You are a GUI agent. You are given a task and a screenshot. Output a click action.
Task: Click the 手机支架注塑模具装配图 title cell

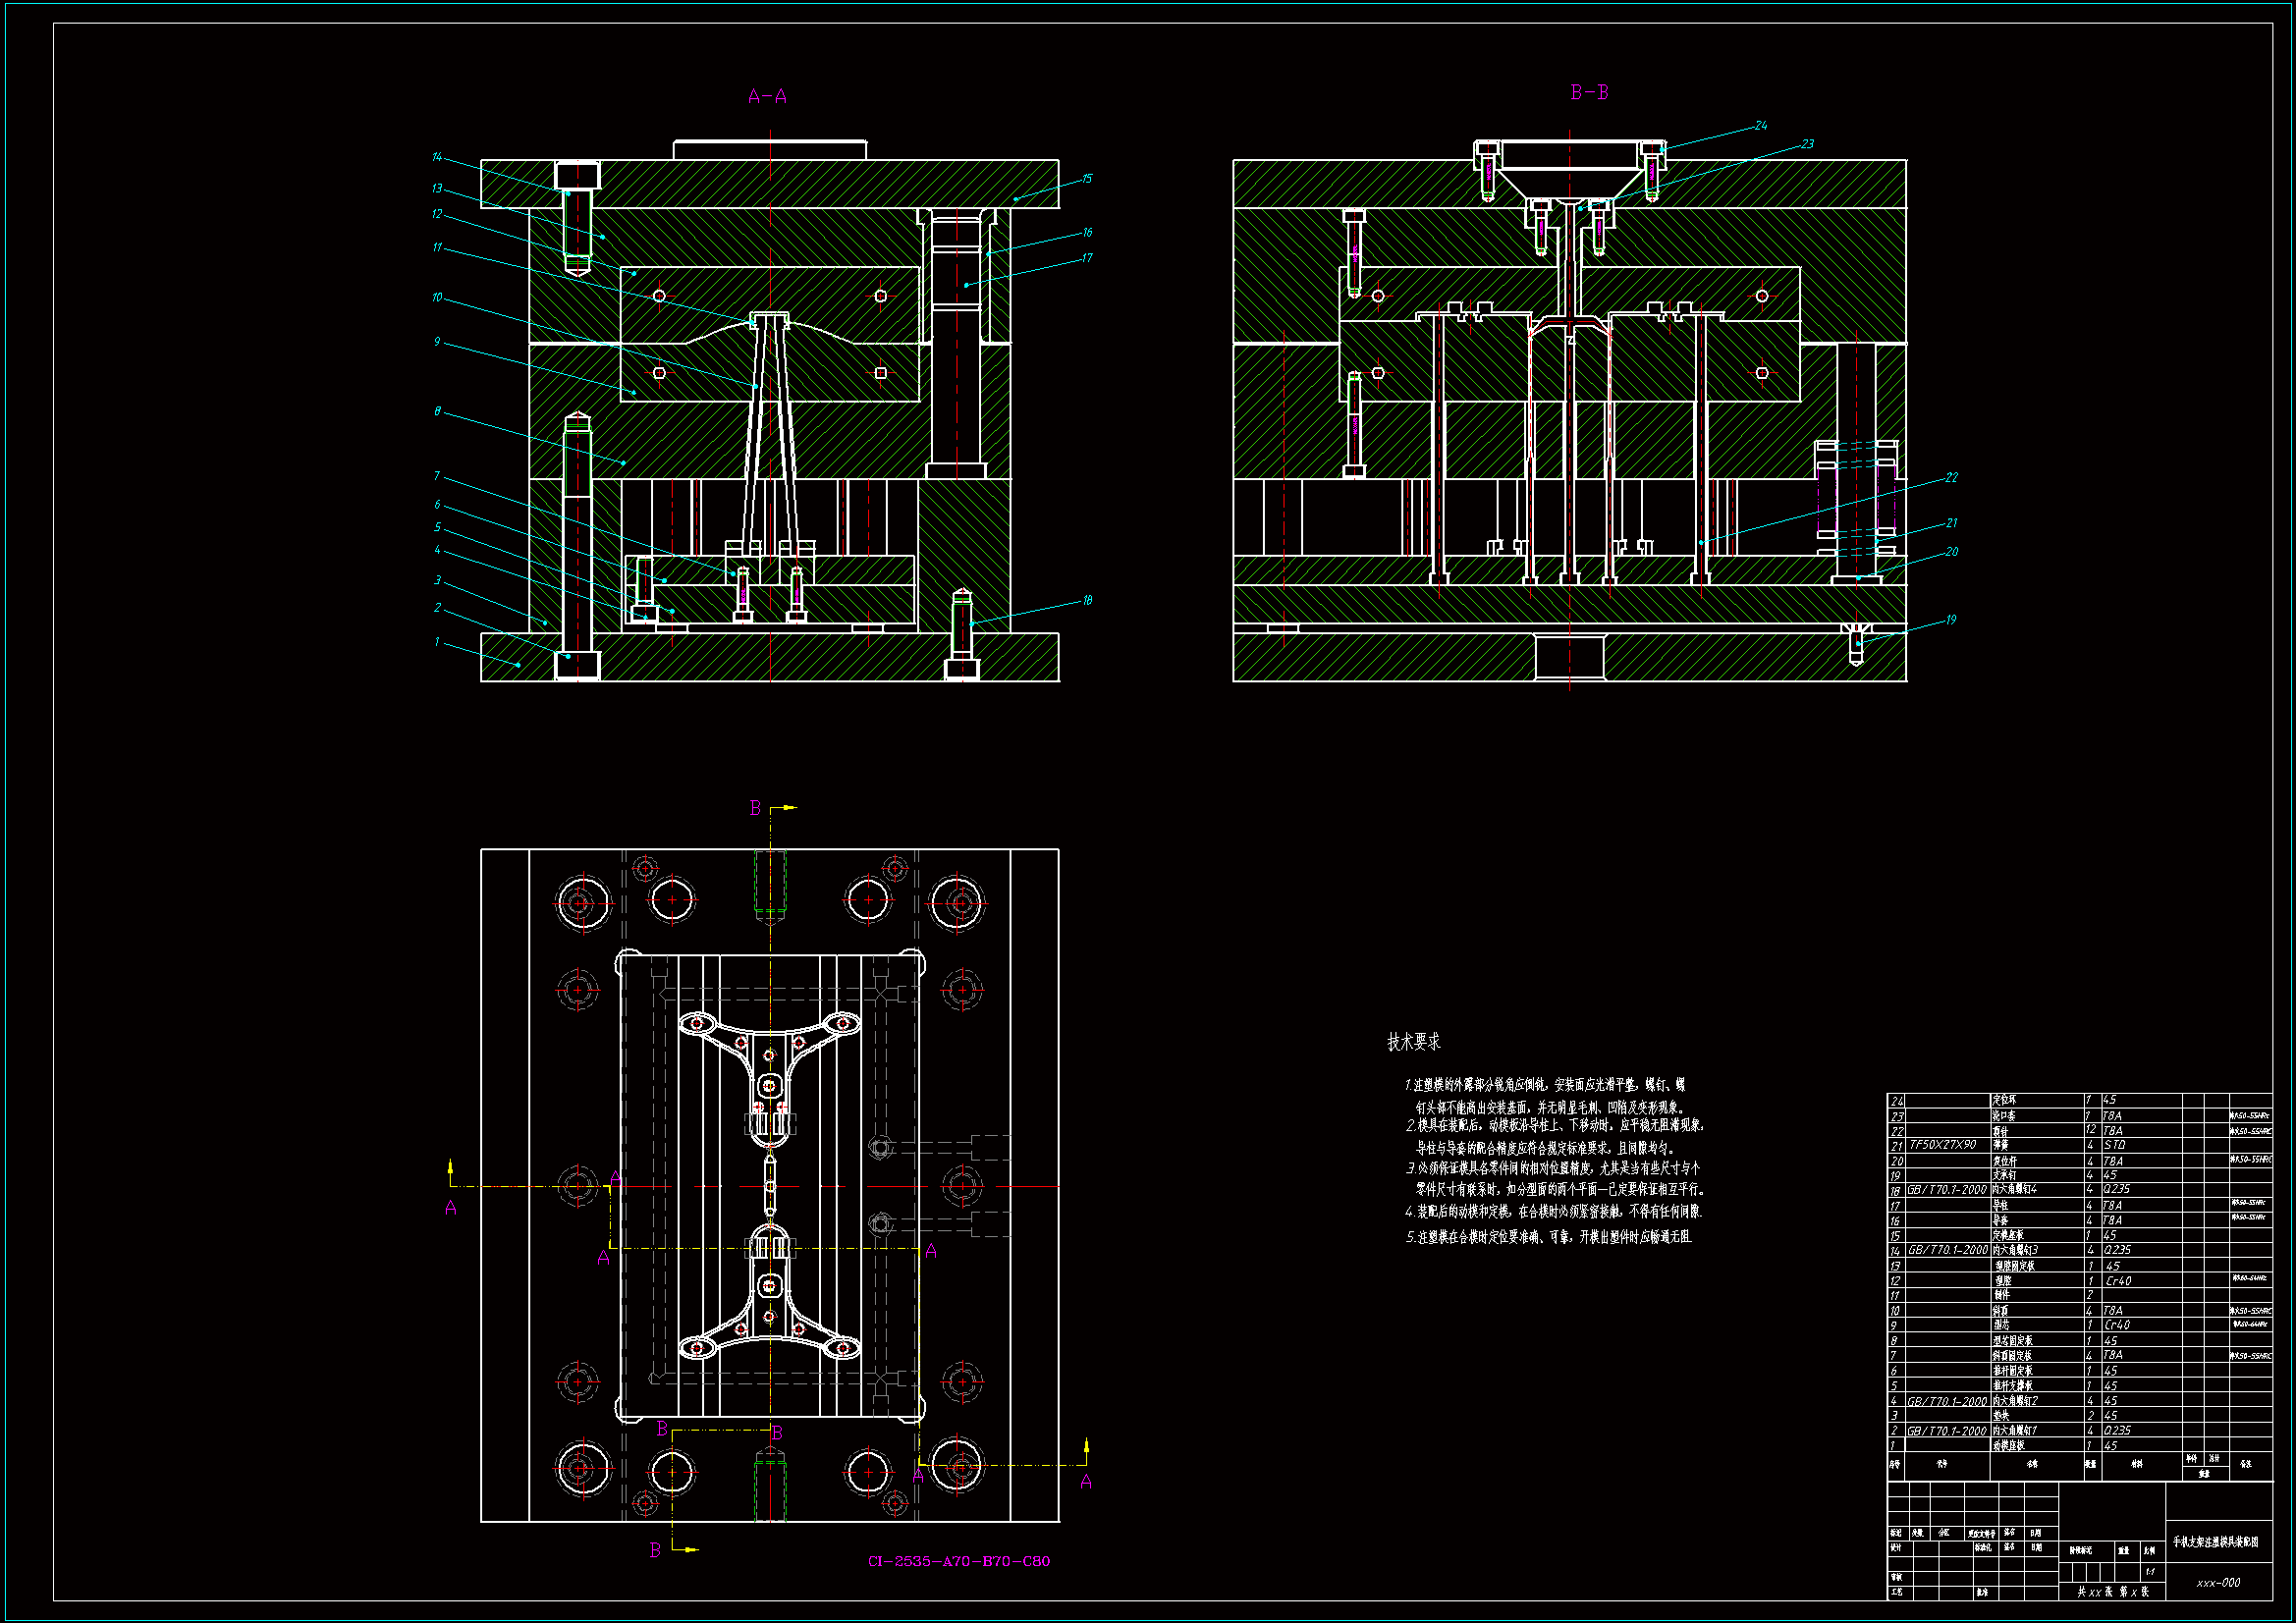click(x=2215, y=1542)
